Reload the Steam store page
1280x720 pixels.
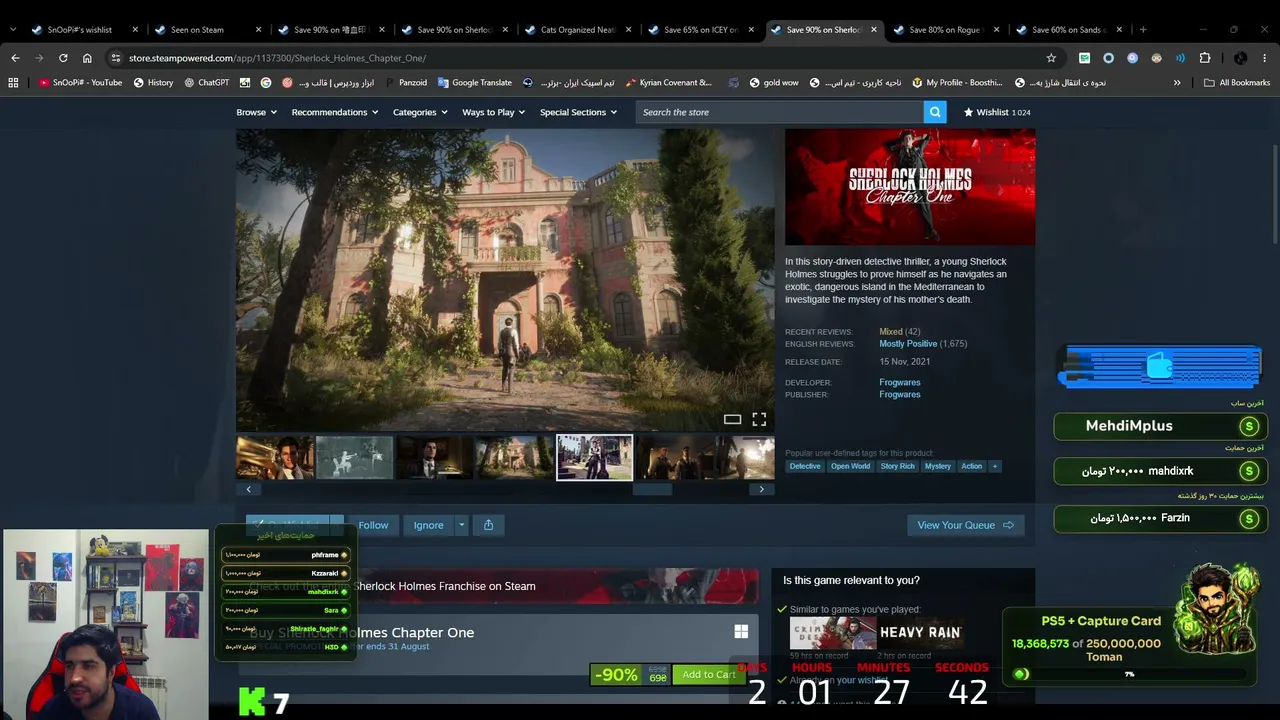(63, 58)
